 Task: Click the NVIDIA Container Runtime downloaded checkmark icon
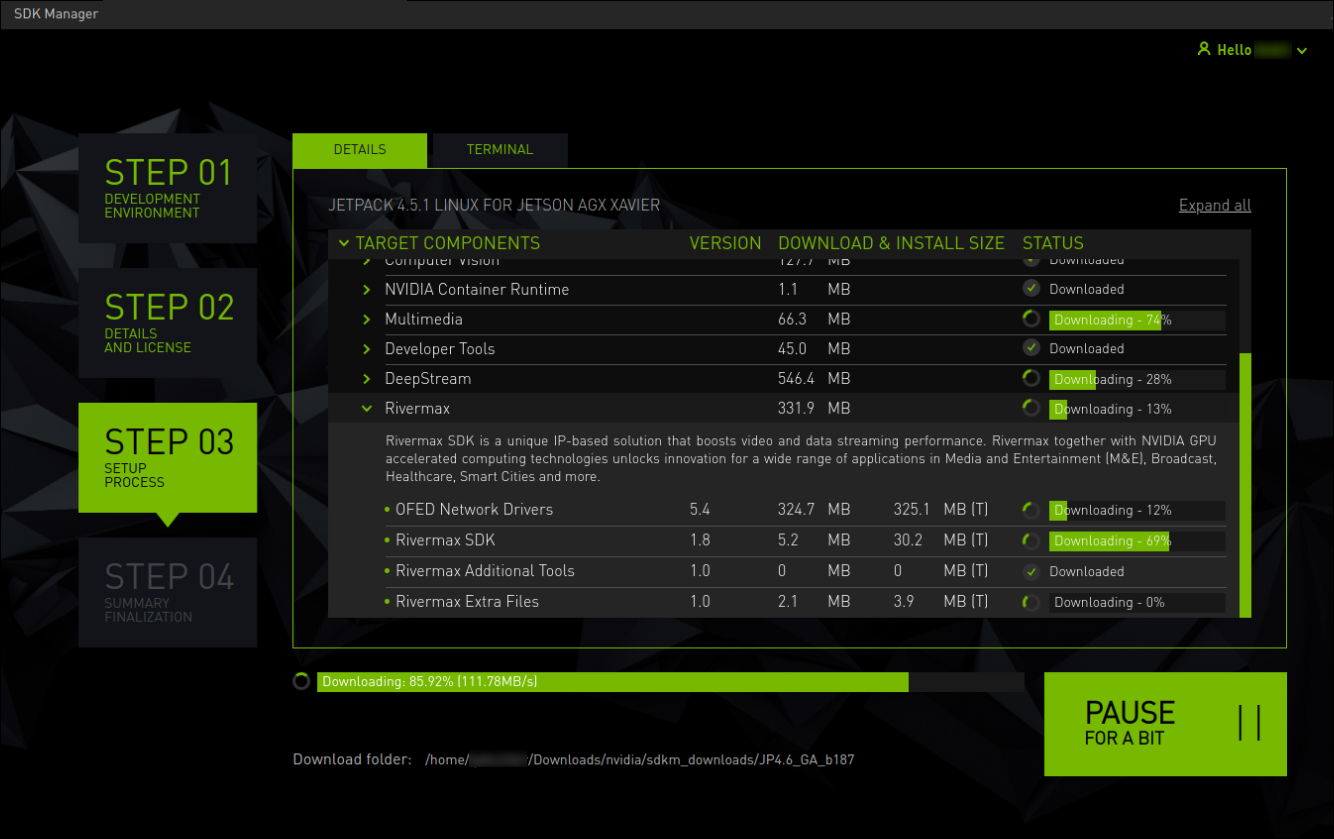coord(1031,289)
